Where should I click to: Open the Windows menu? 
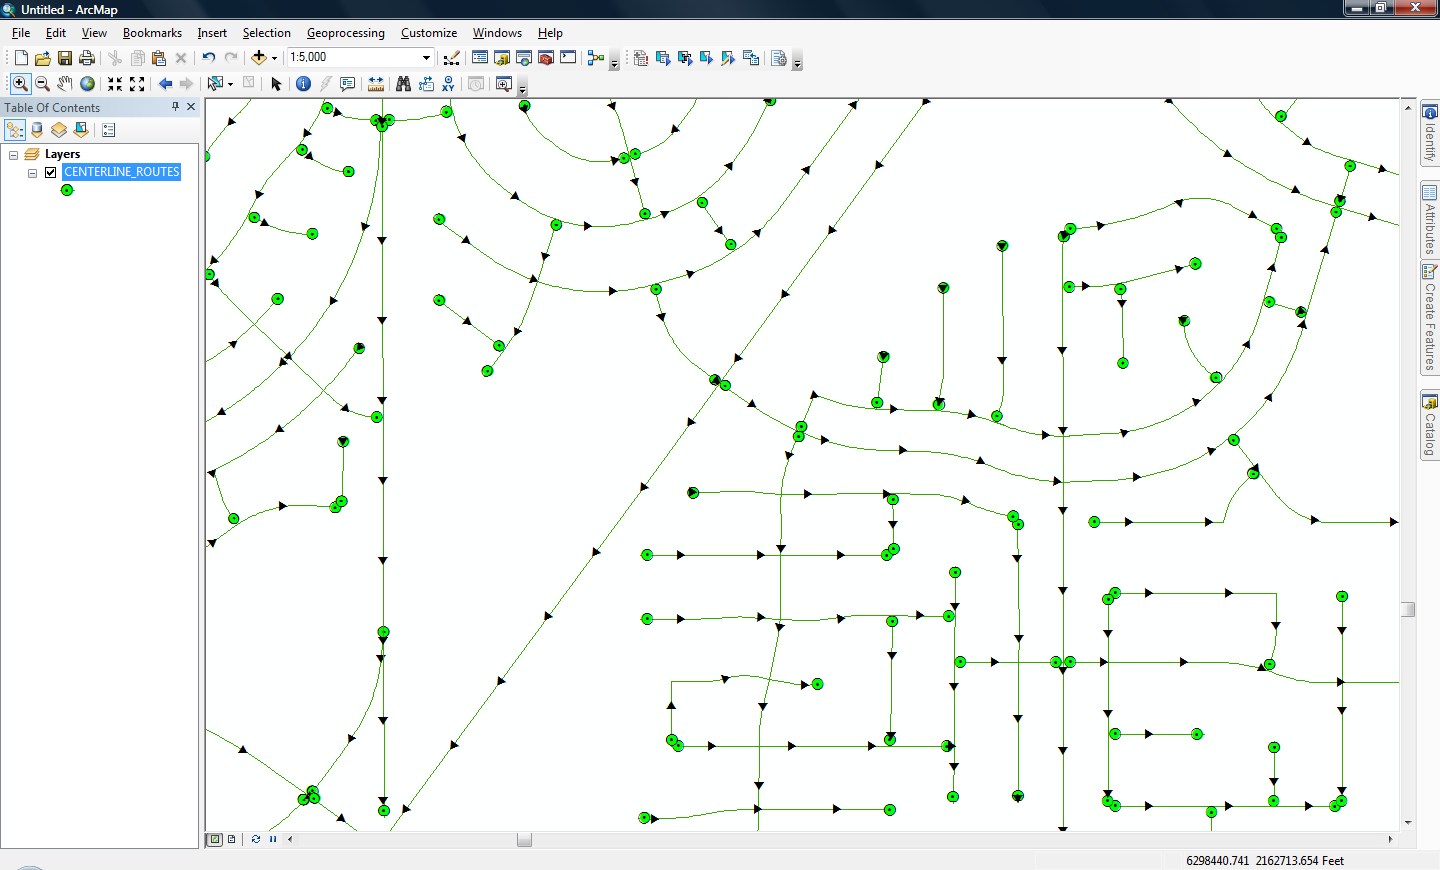tap(497, 33)
